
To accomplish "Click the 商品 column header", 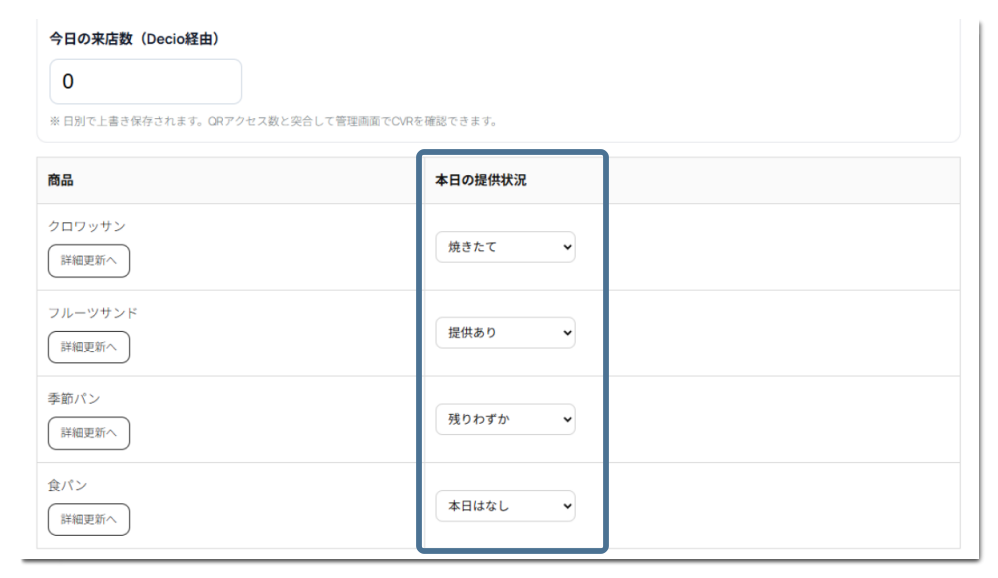I will pos(61,180).
